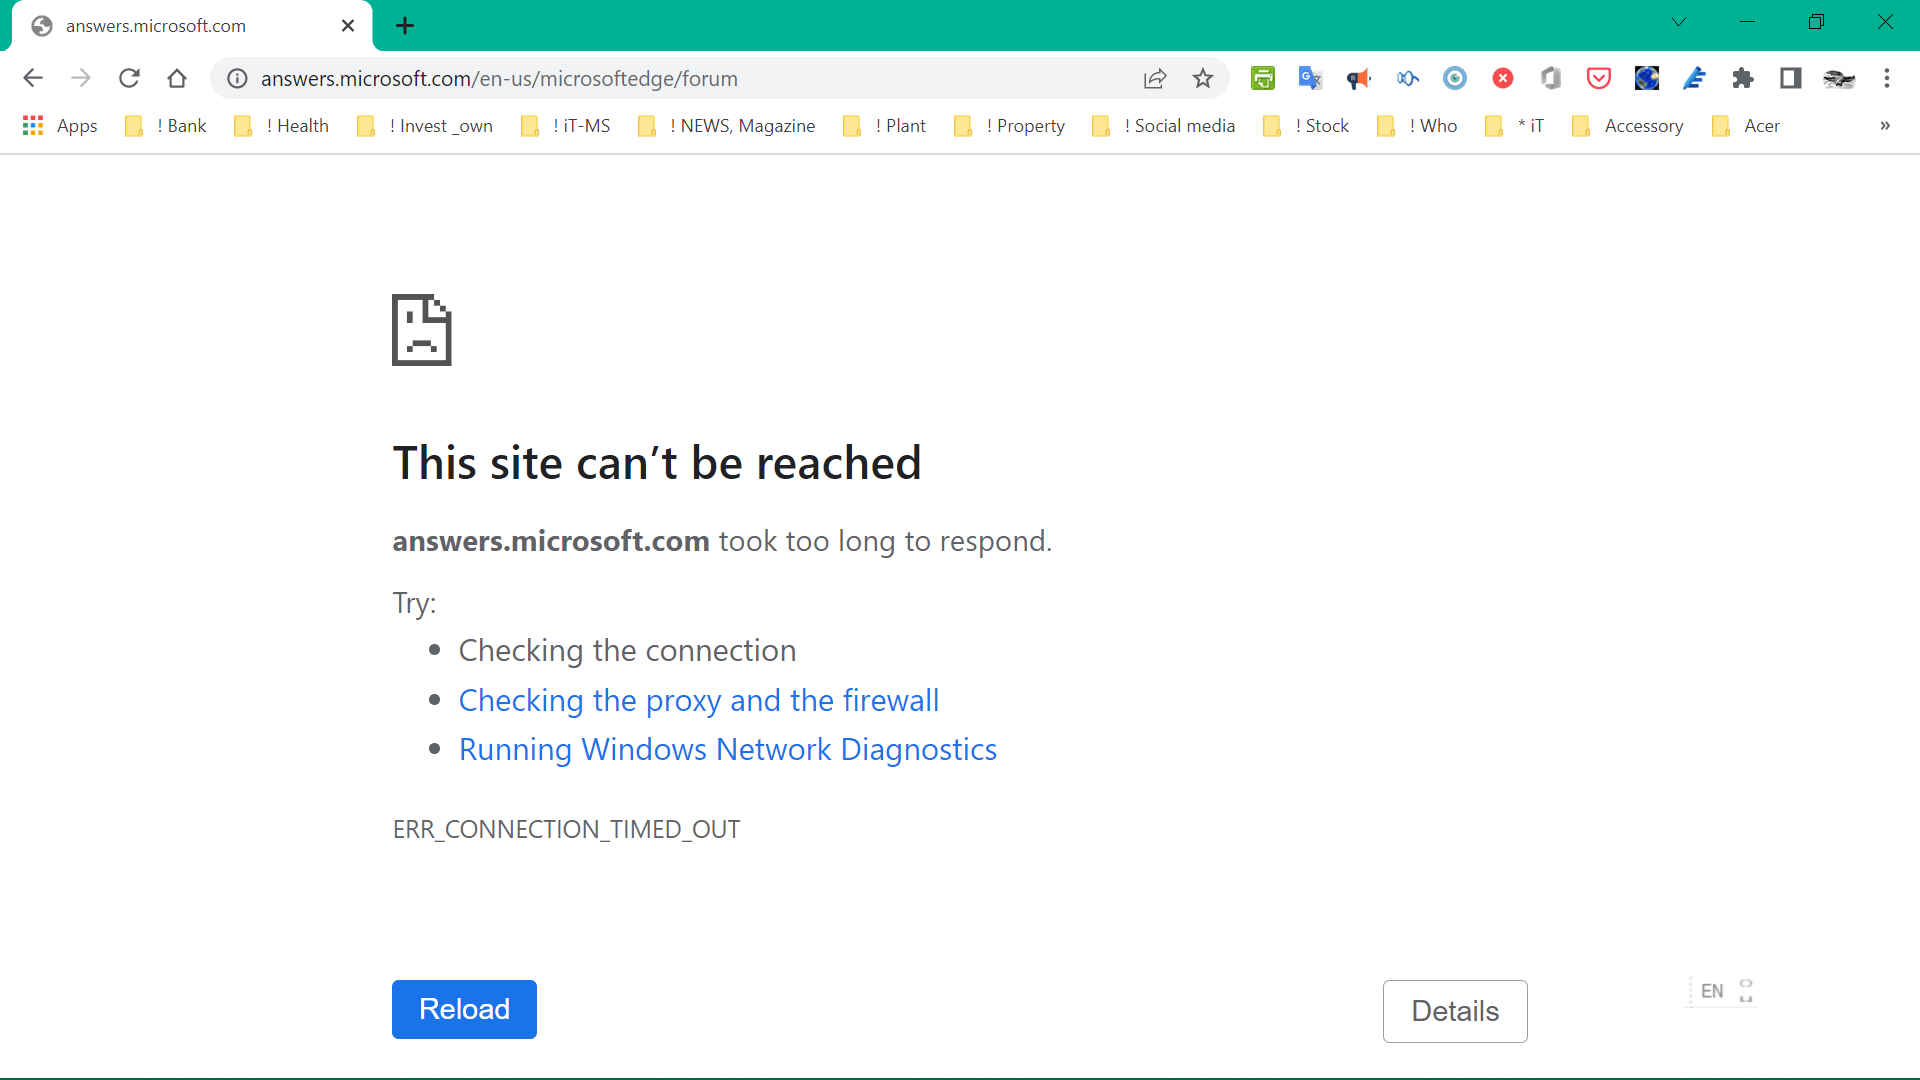The height and width of the screenshot is (1080, 1920).
Task: Open the tab search dropdown arrow
Action: click(1678, 22)
